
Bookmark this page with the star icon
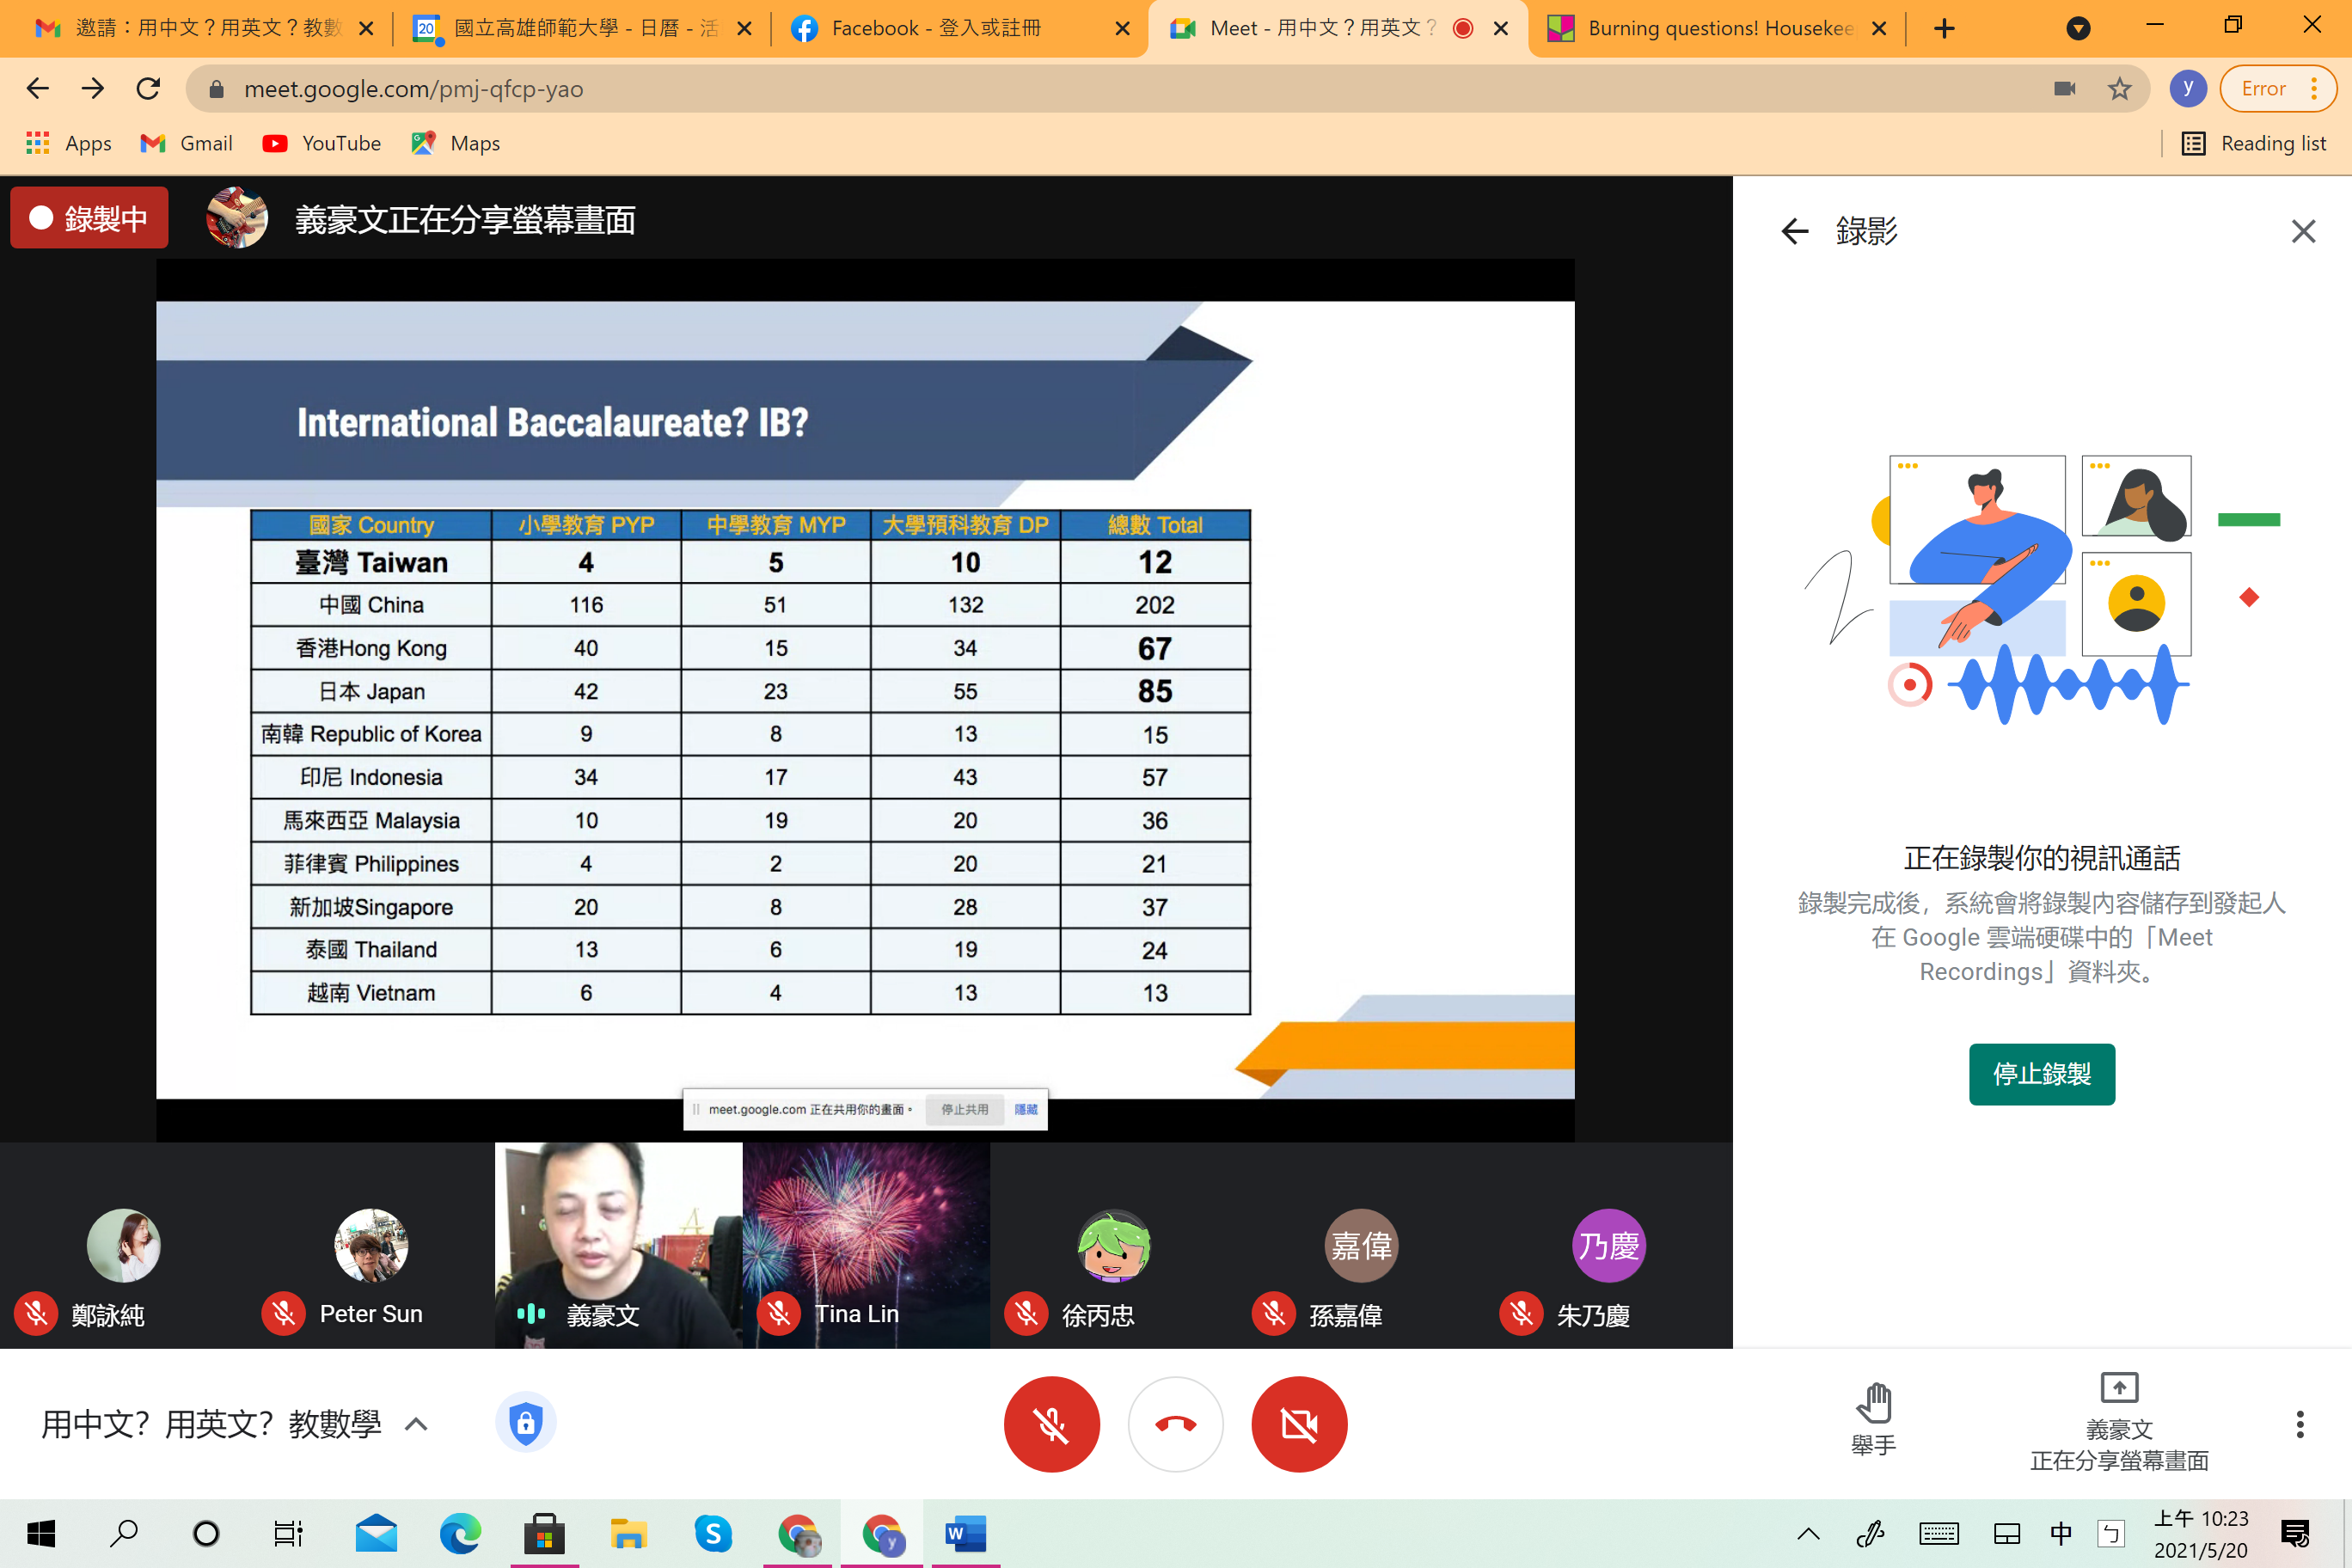[2119, 89]
